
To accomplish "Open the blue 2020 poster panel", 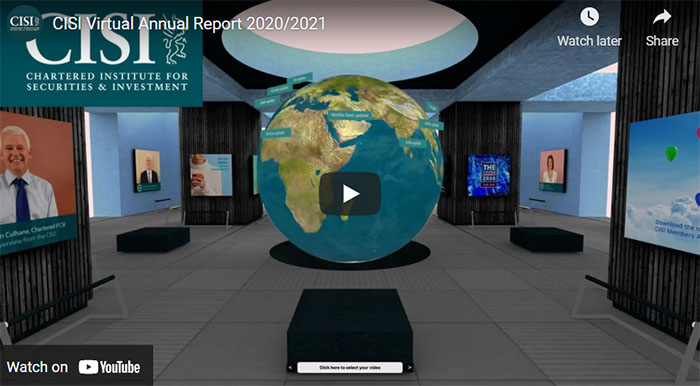I will (x=489, y=175).
